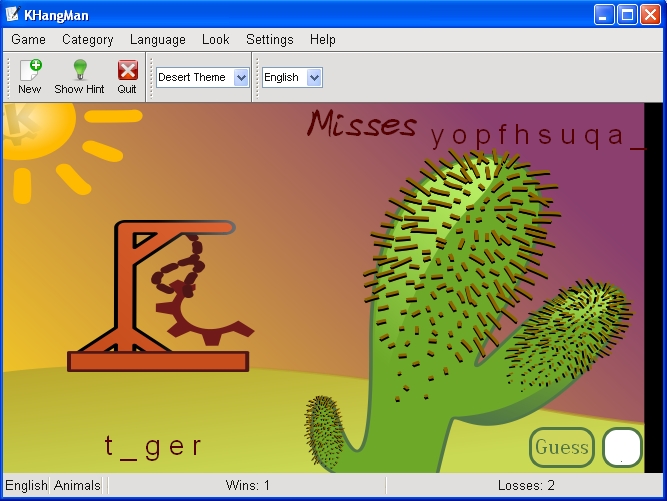Maximize the KHangMan window
This screenshot has height=501, width=667.
pyautogui.click(x=627, y=14)
